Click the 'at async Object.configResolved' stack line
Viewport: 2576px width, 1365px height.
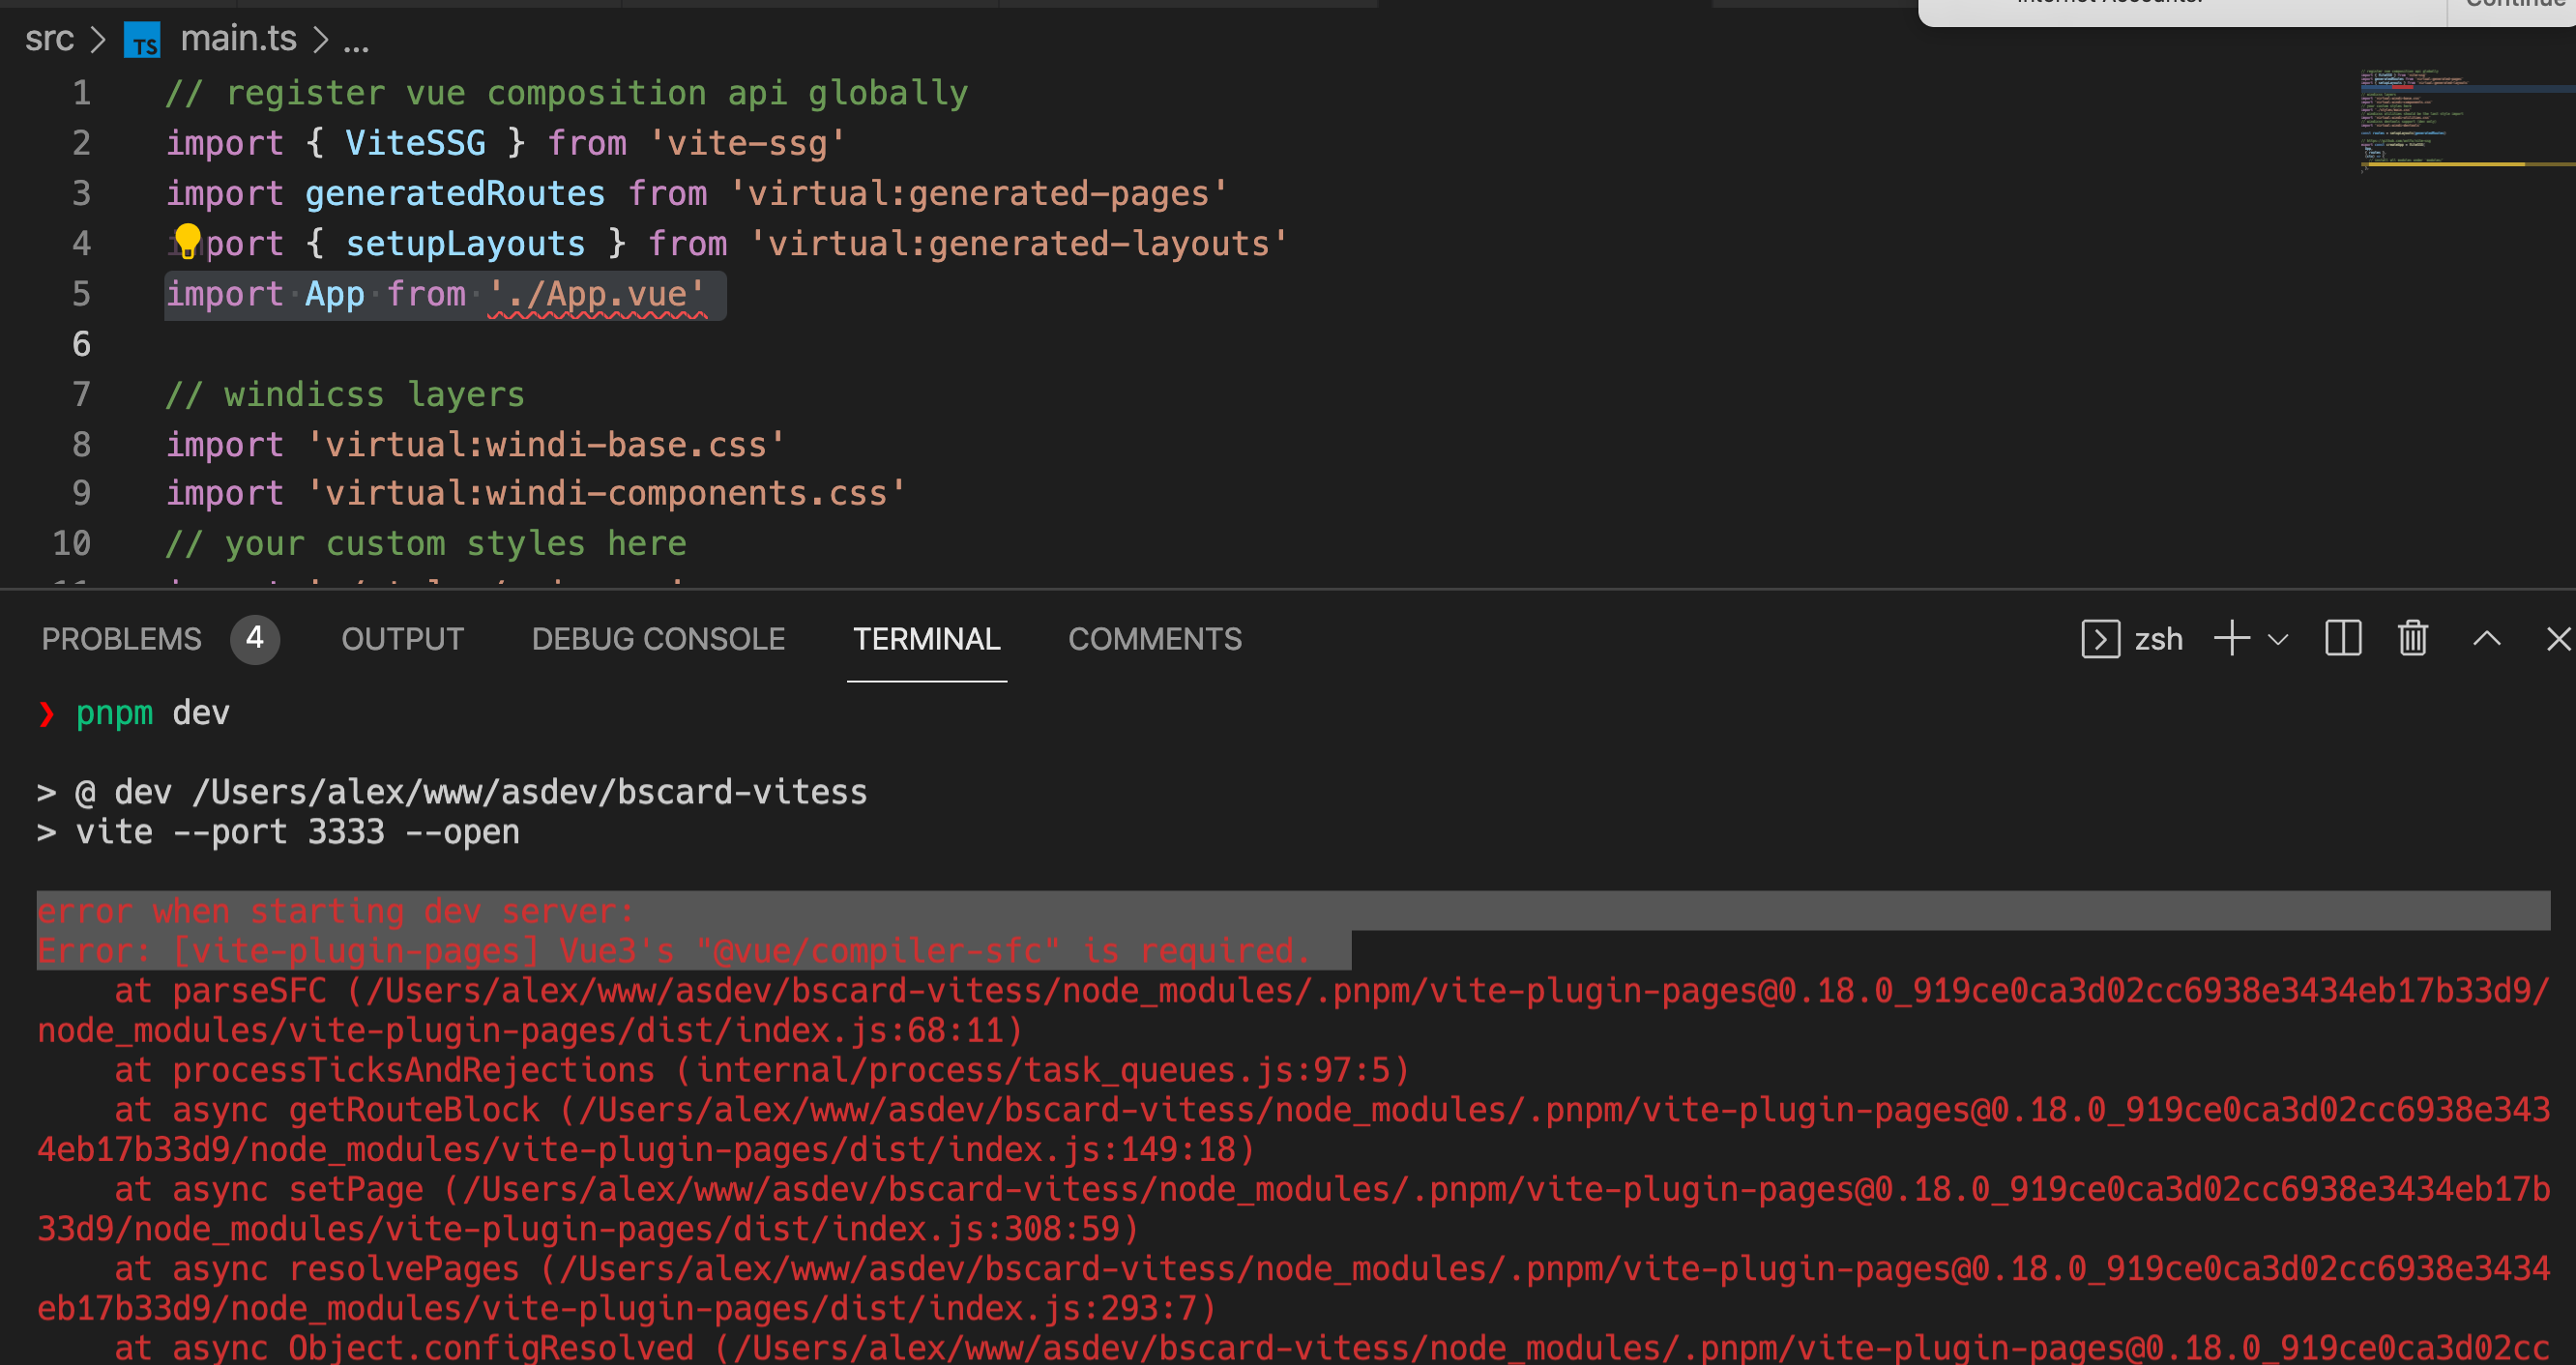point(1331,1347)
